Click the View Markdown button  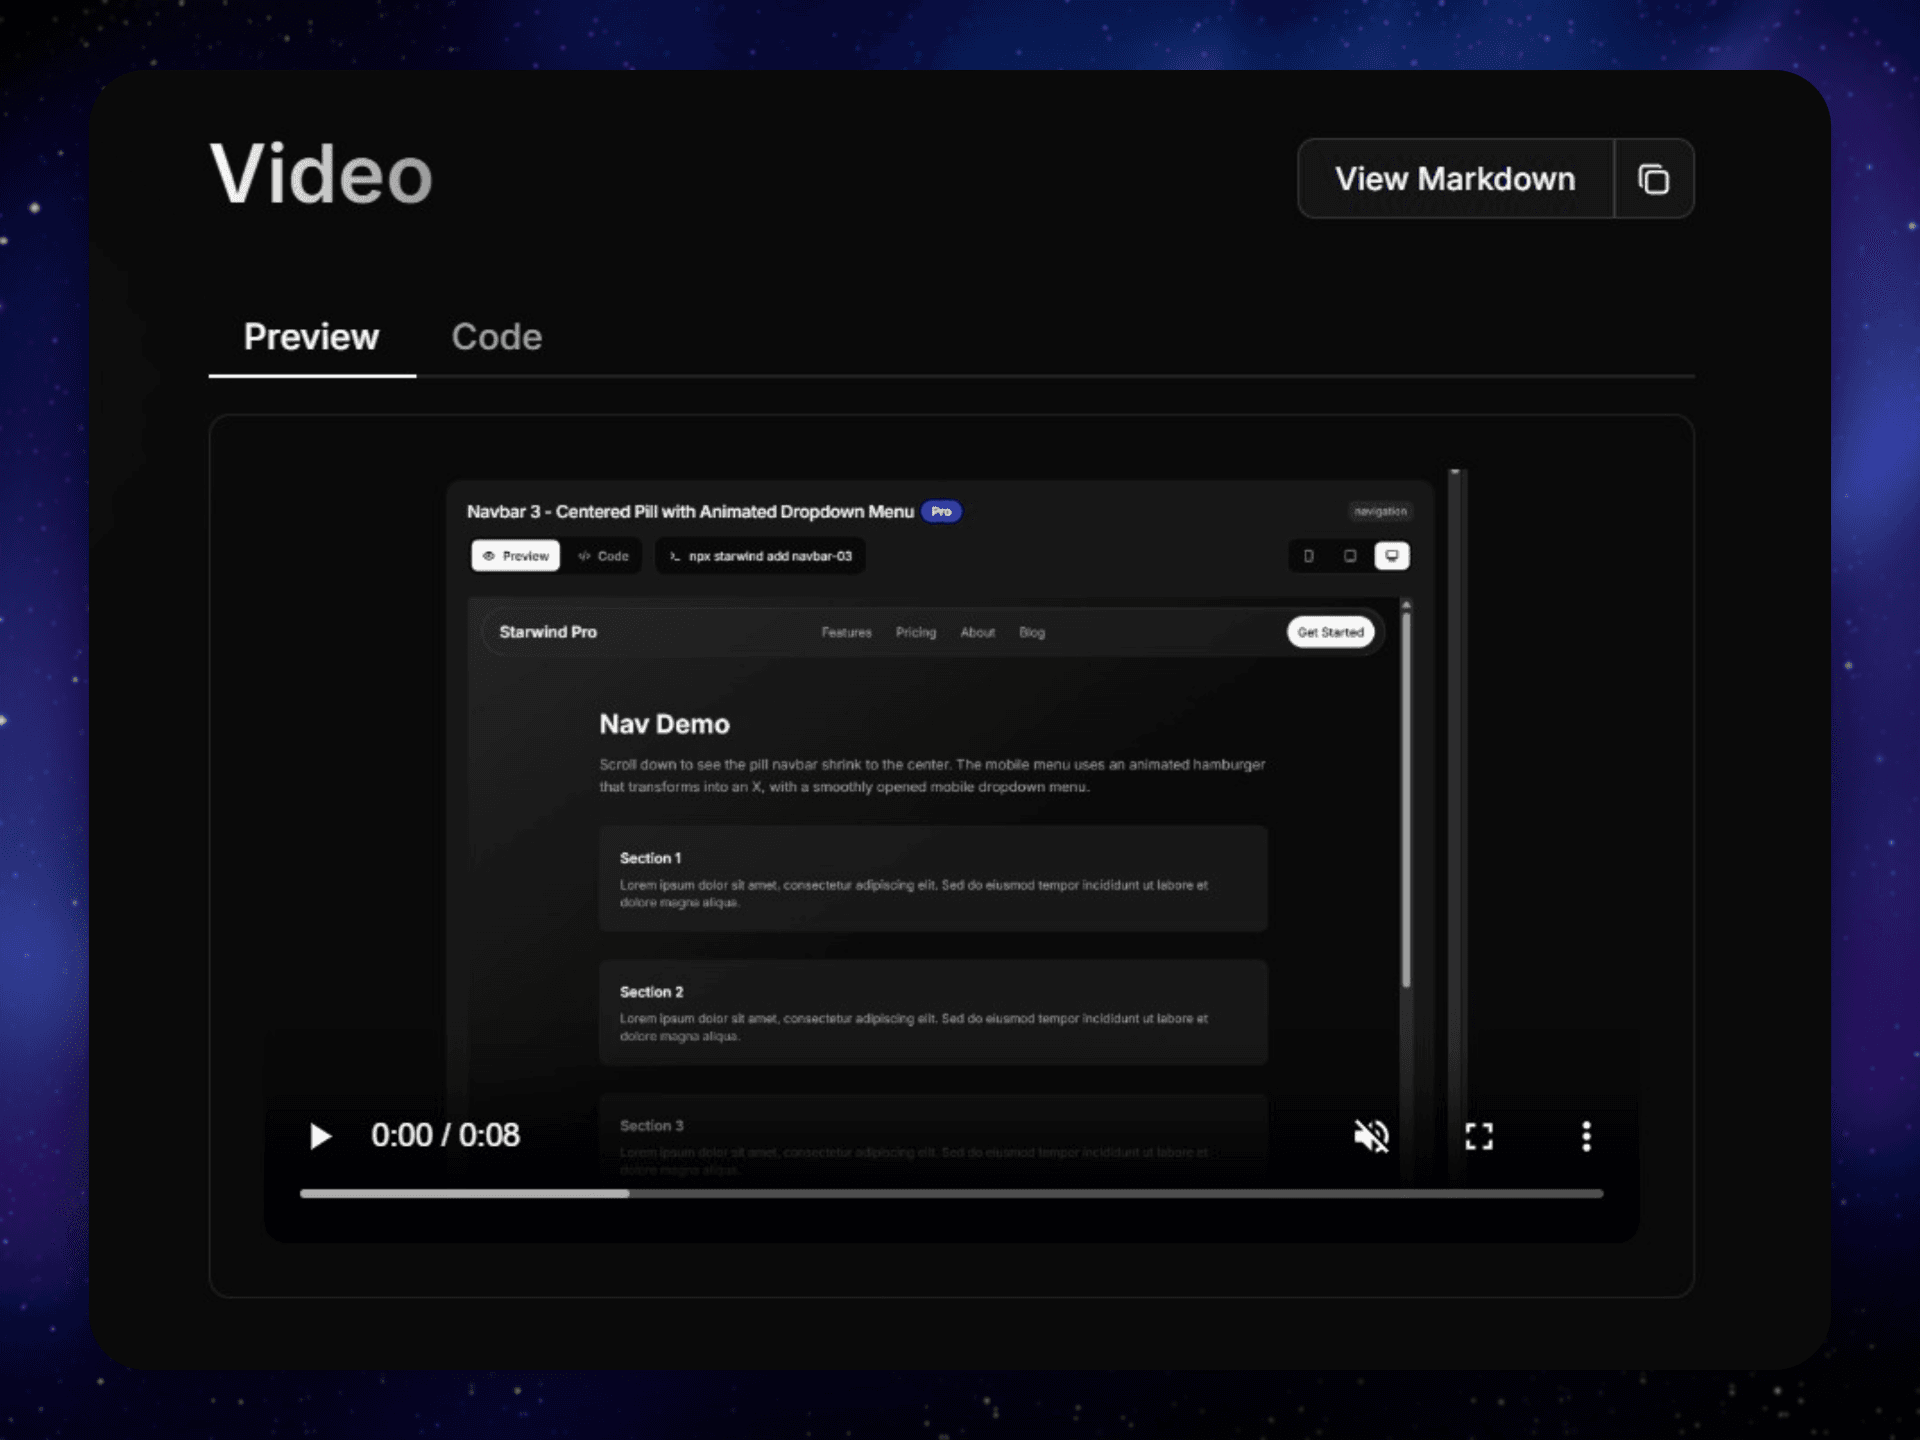[x=1456, y=178]
